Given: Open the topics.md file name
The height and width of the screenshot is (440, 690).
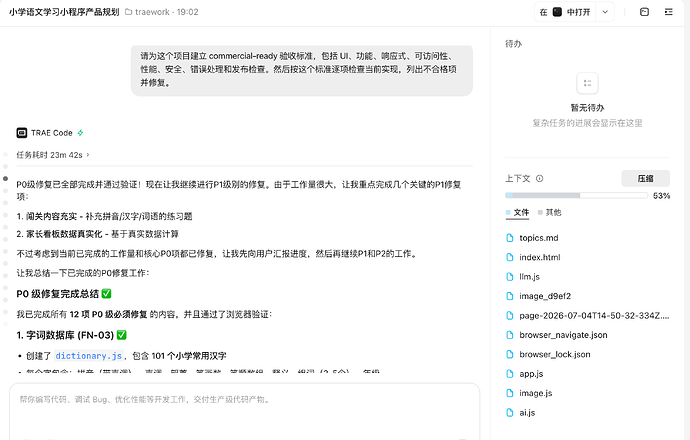Looking at the screenshot, I should 539,238.
